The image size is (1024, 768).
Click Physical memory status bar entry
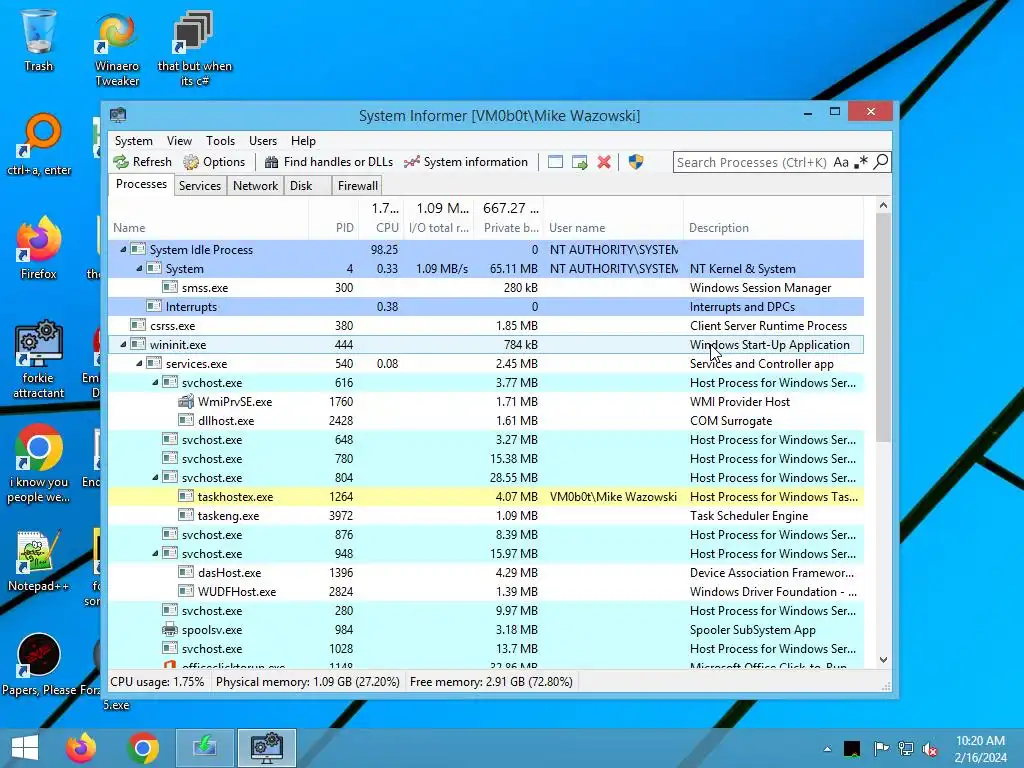pyautogui.click(x=308, y=682)
